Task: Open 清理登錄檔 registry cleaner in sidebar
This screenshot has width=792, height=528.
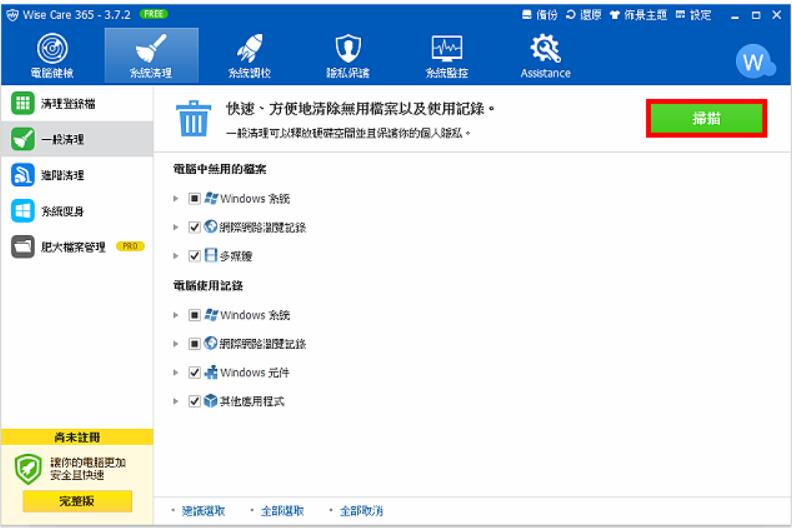Action: [x=77, y=103]
